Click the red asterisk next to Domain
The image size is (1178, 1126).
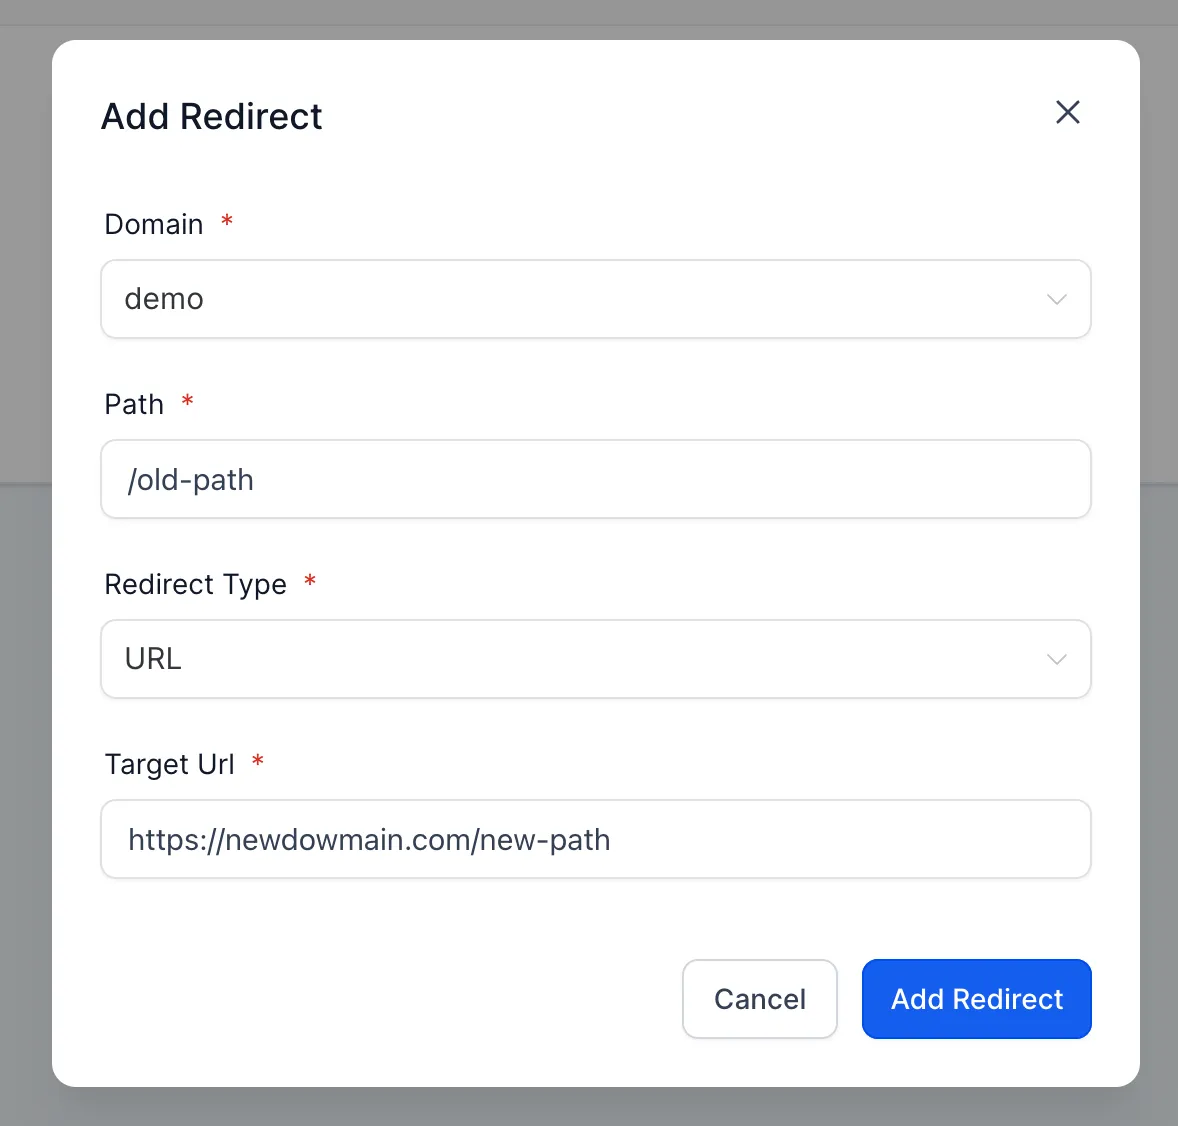coord(227,221)
